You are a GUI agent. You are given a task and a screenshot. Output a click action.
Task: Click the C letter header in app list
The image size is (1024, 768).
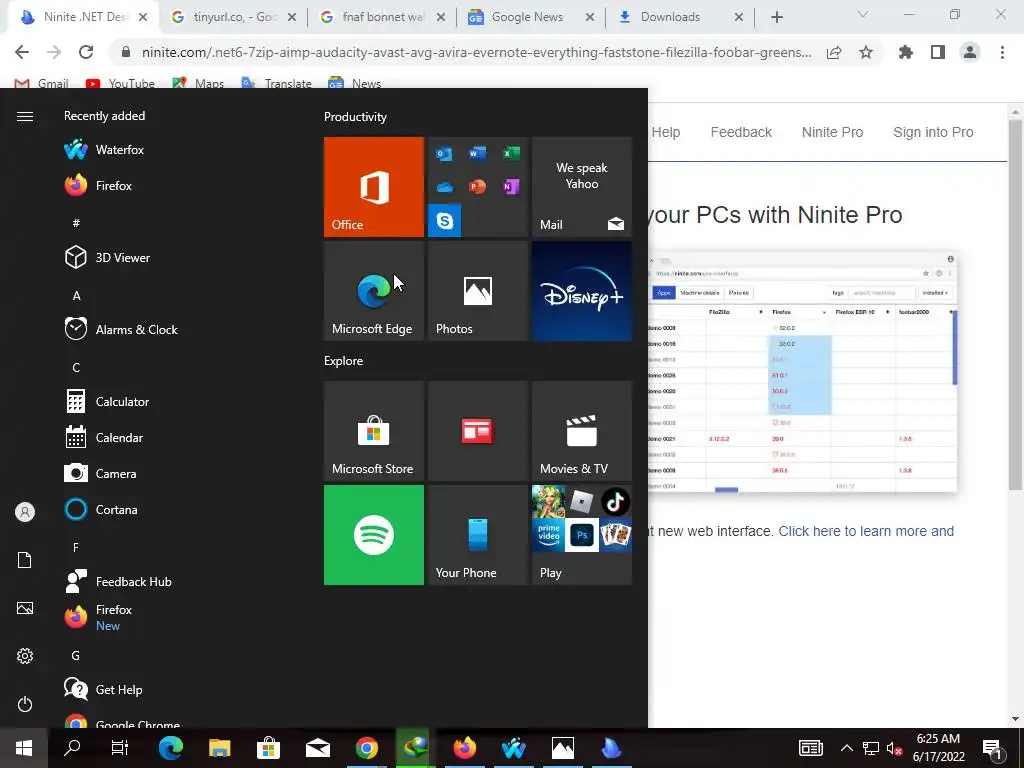(x=76, y=368)
